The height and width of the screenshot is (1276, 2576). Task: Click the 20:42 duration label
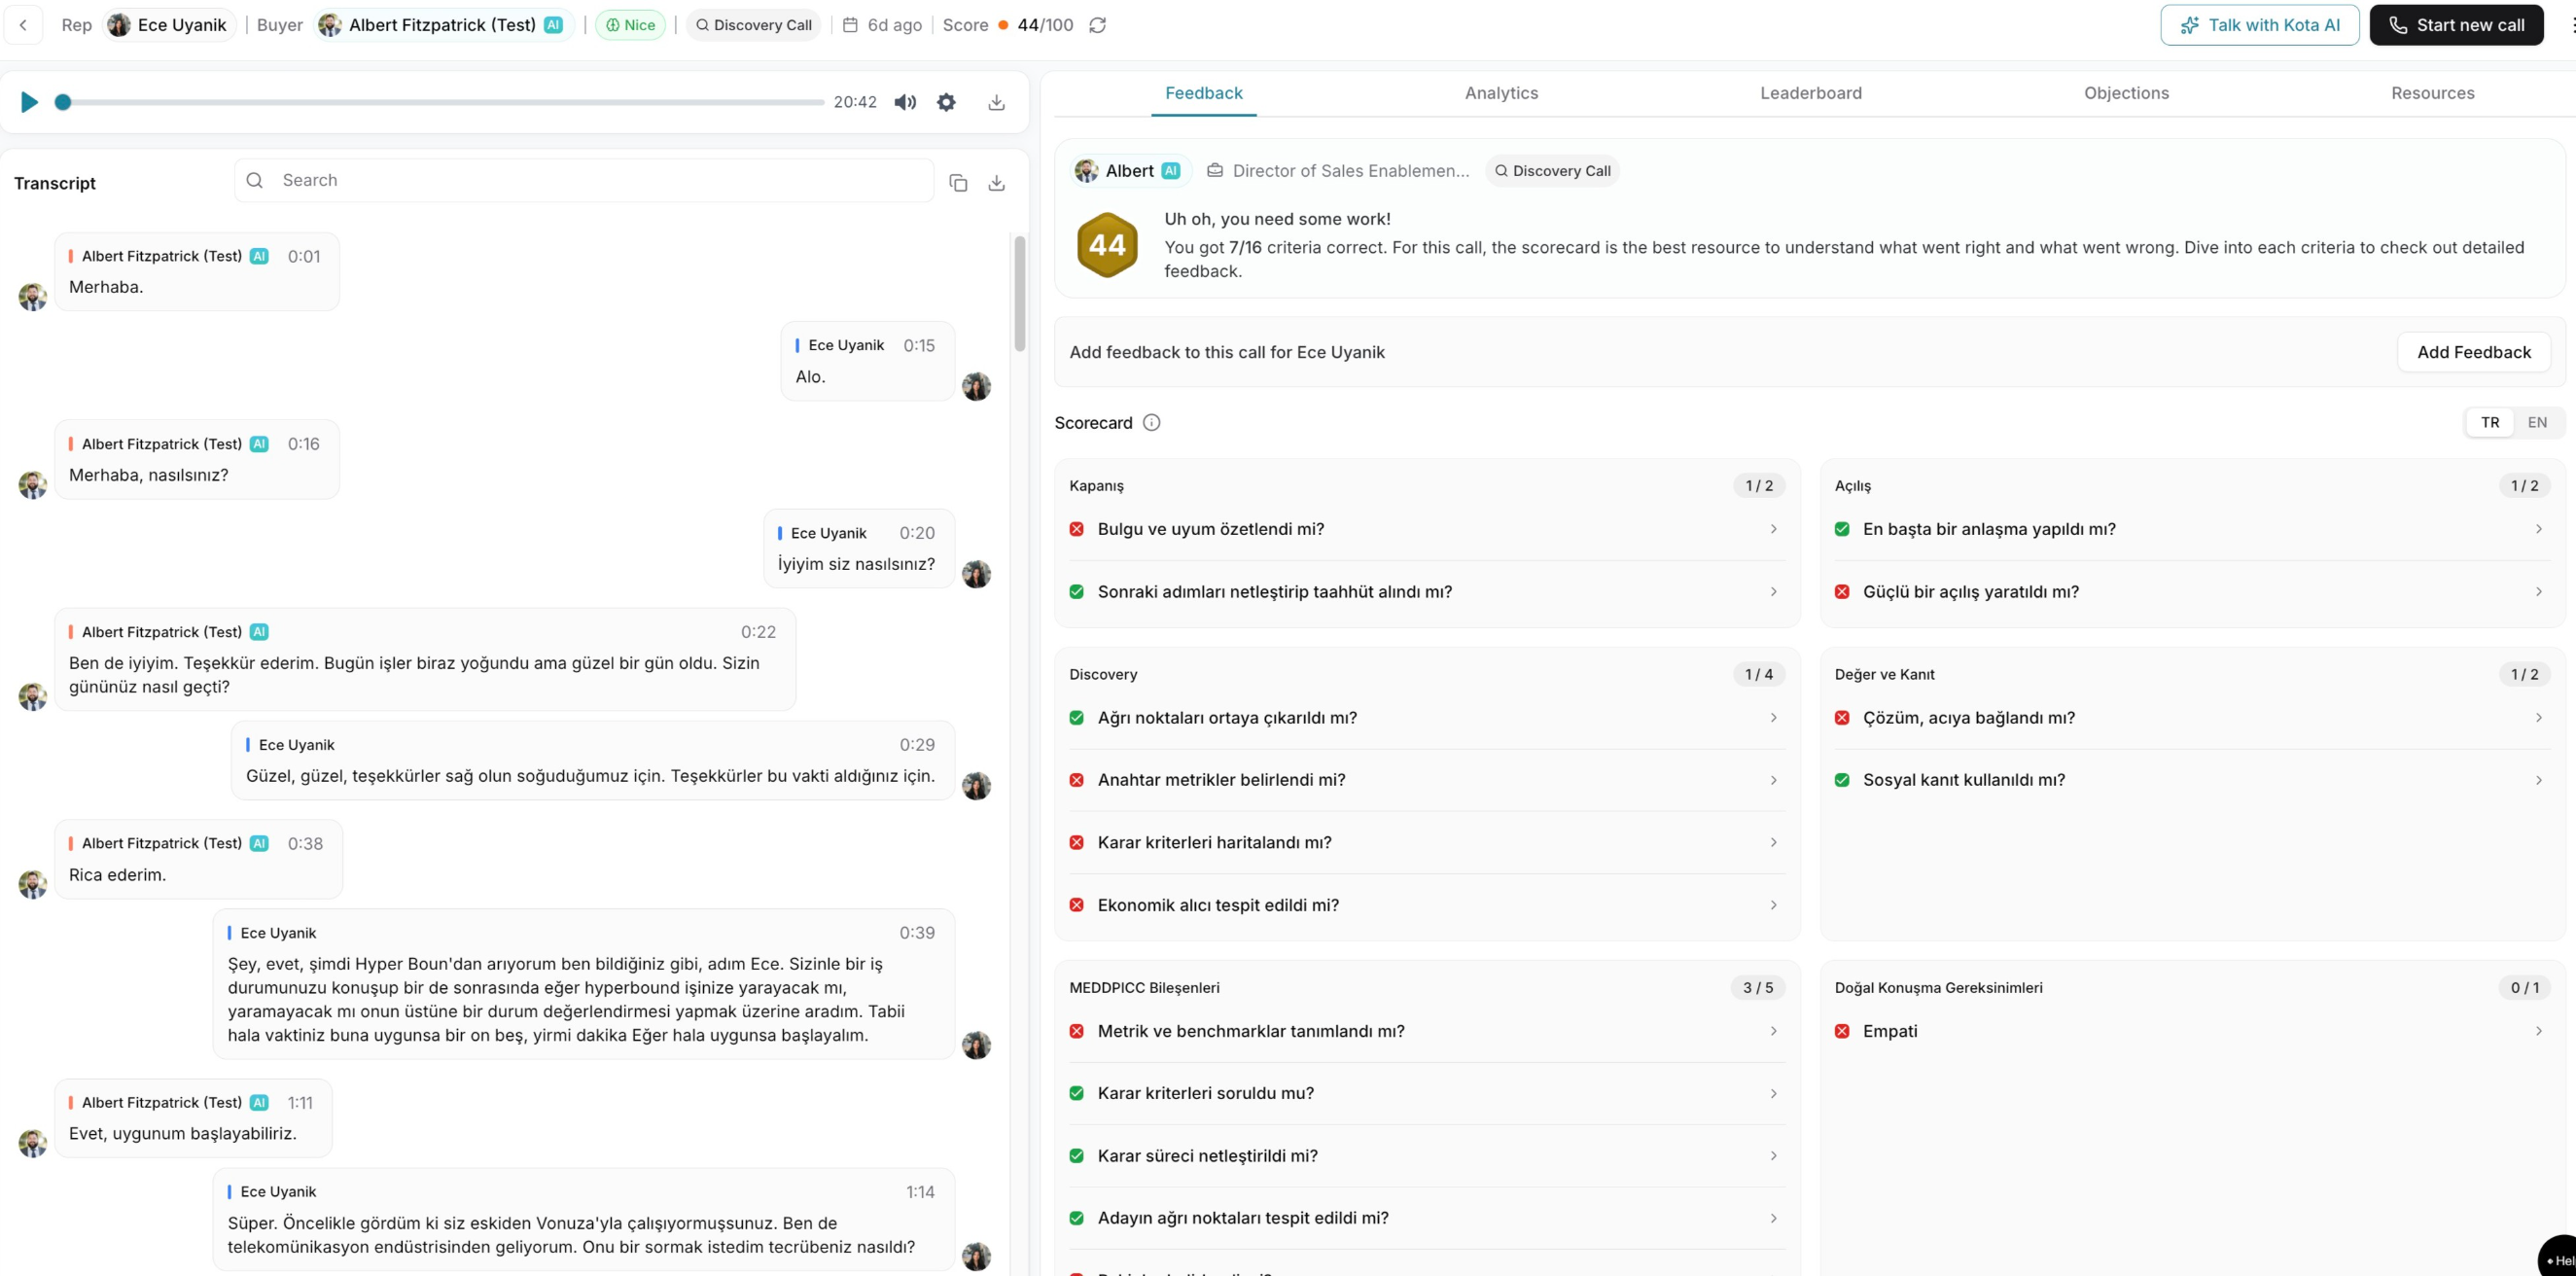tap(855, 102)
